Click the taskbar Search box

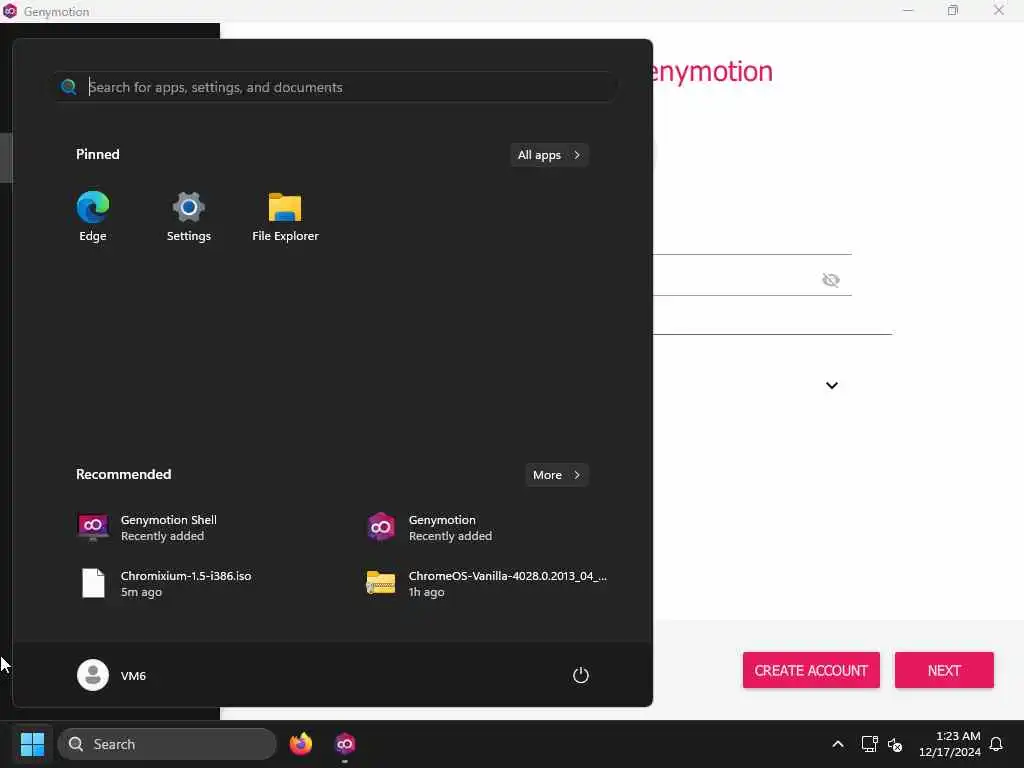(x=167, y=744)
